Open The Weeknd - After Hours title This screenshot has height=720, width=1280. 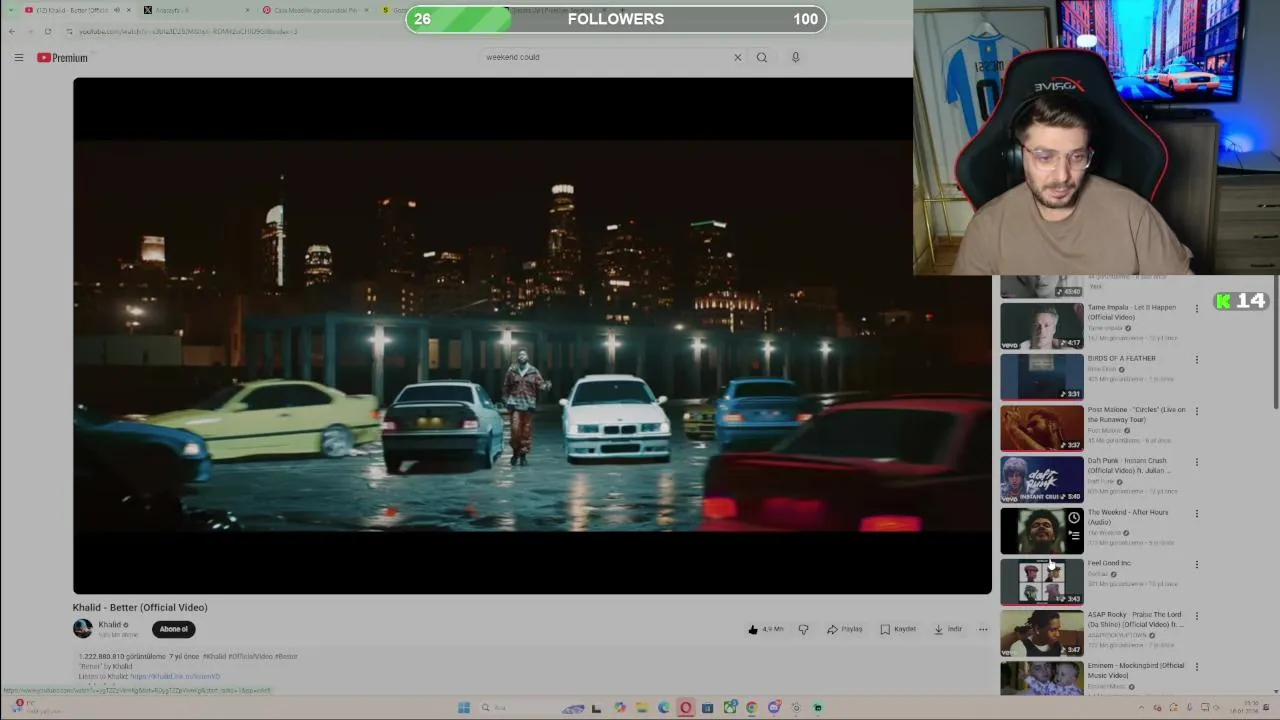click(x=1128, y=516)
